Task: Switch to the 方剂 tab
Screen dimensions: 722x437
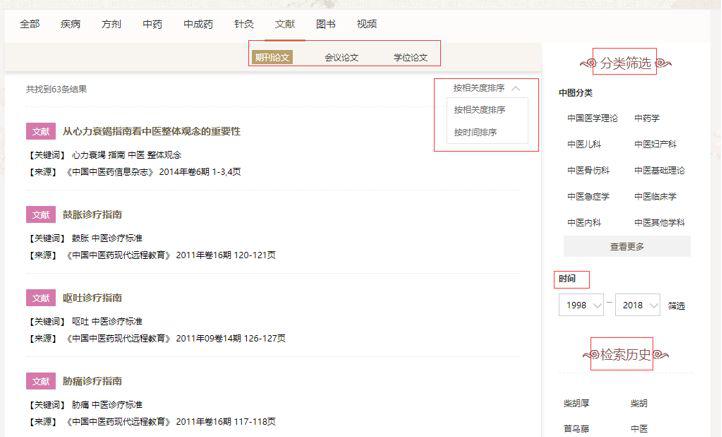Action: 111,23
